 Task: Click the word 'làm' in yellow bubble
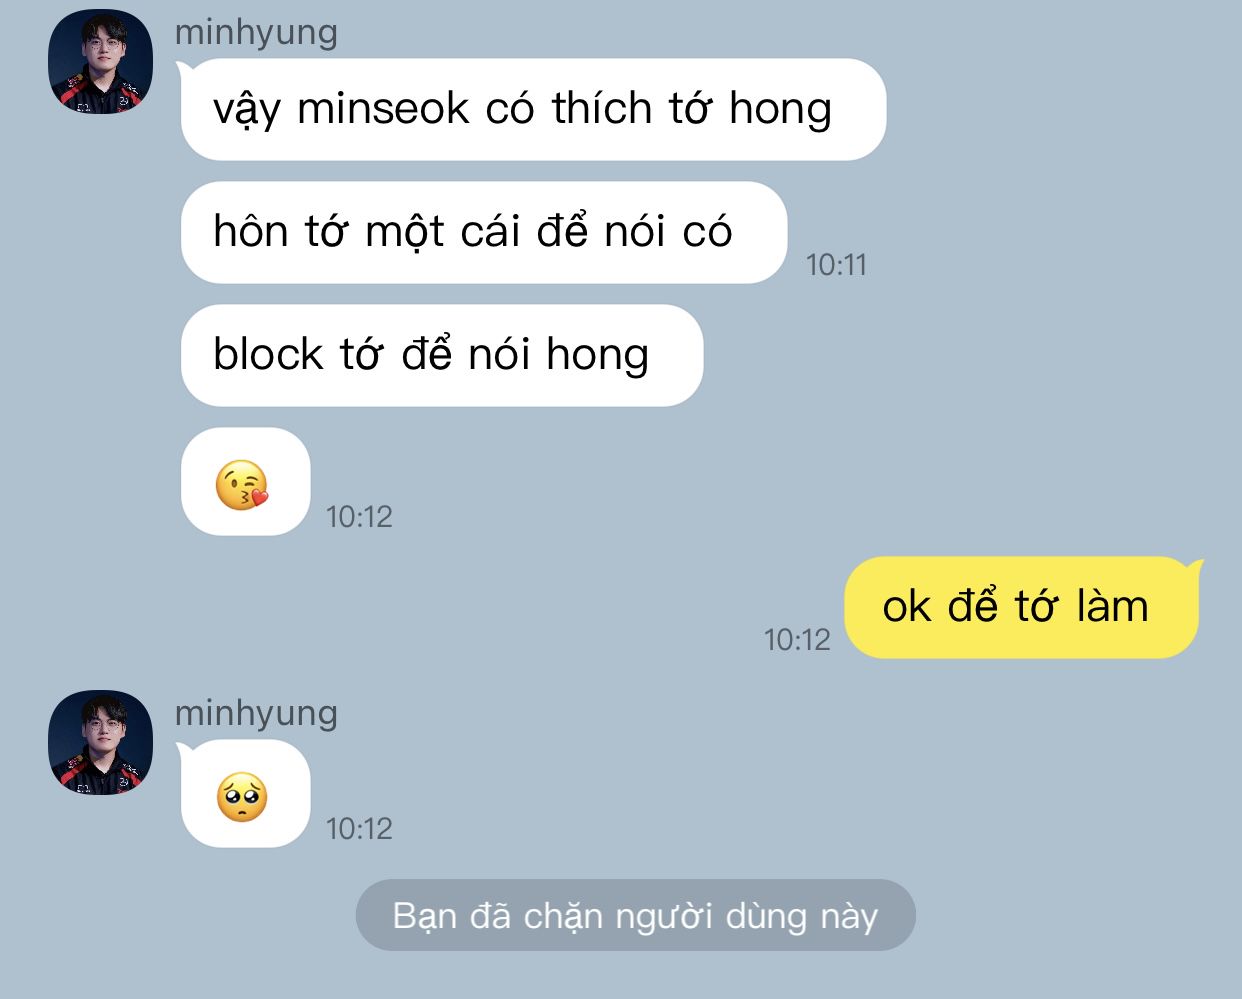(x=1112, y=606)
